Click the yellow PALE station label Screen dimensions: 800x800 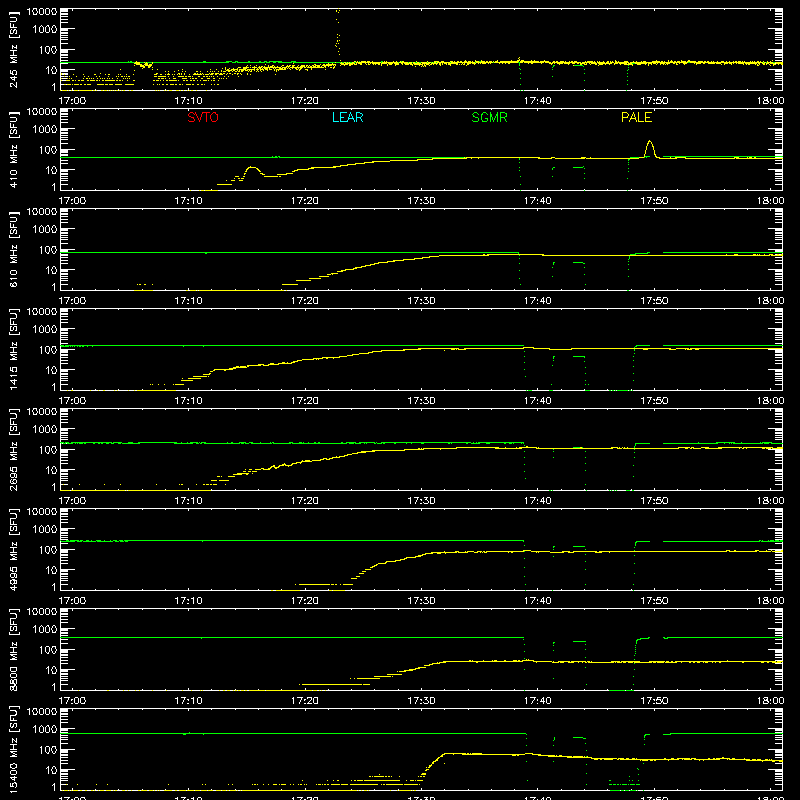coord(636,117)
